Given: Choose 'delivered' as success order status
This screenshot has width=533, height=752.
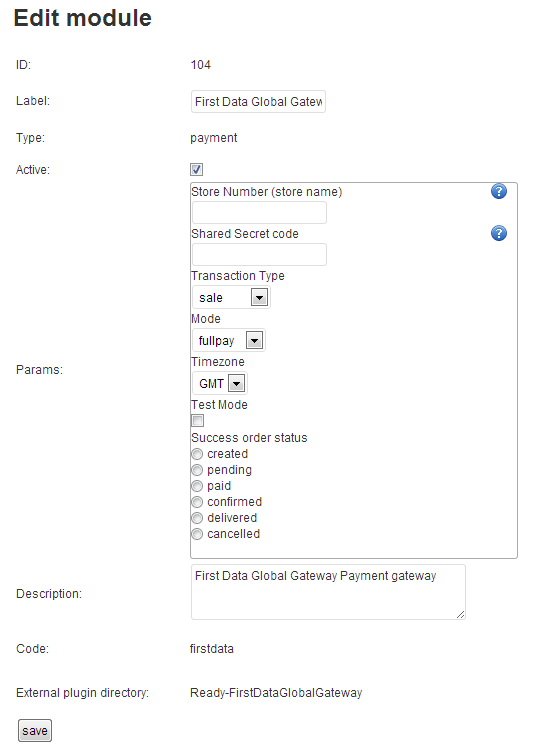Looking at the screenshot, I should click(197, 518).
